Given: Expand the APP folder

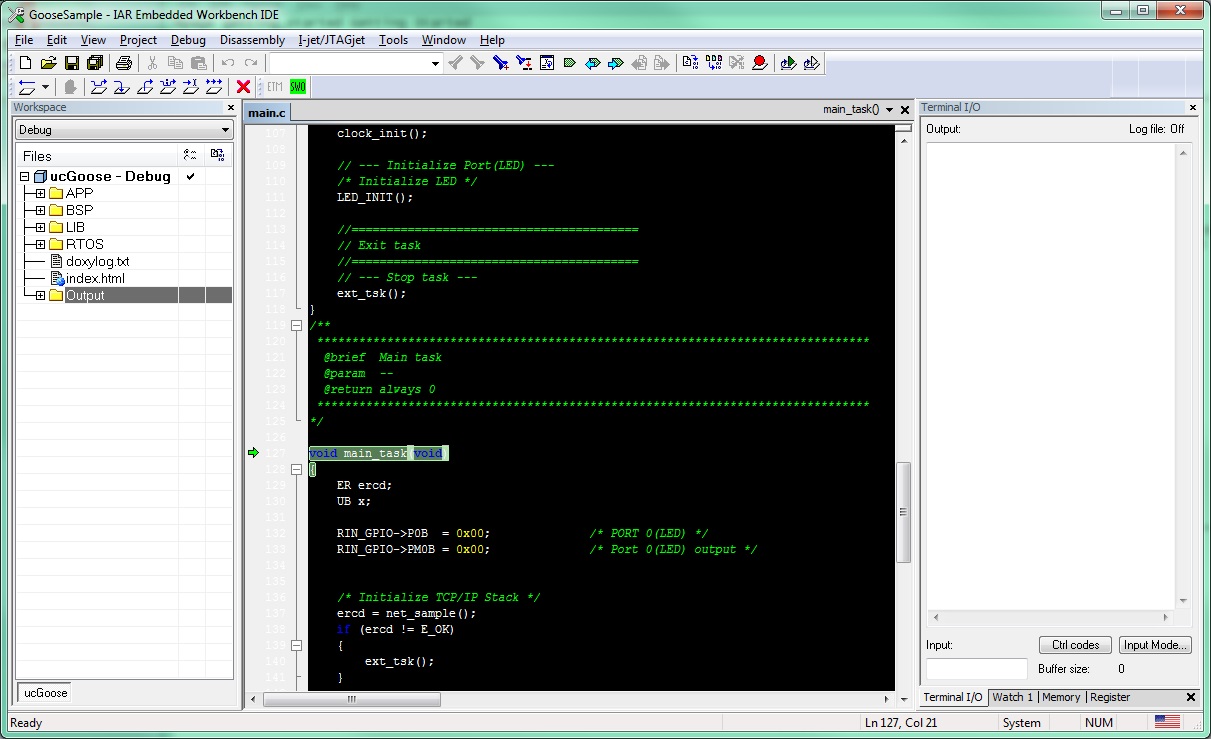Looking at the screenshot, I should pyautogui.click(x=40, y=193).
